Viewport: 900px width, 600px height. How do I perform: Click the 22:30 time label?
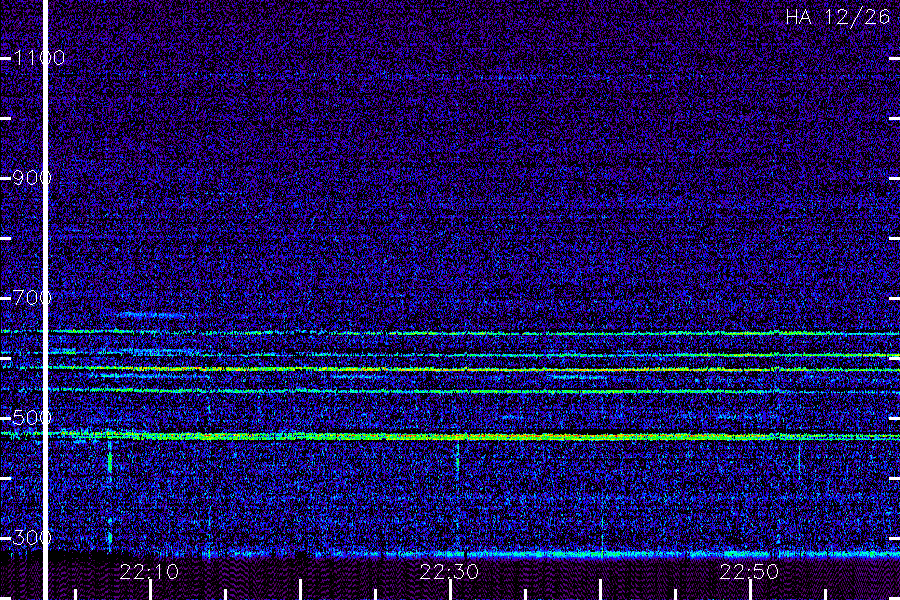[x=449, y=572]
